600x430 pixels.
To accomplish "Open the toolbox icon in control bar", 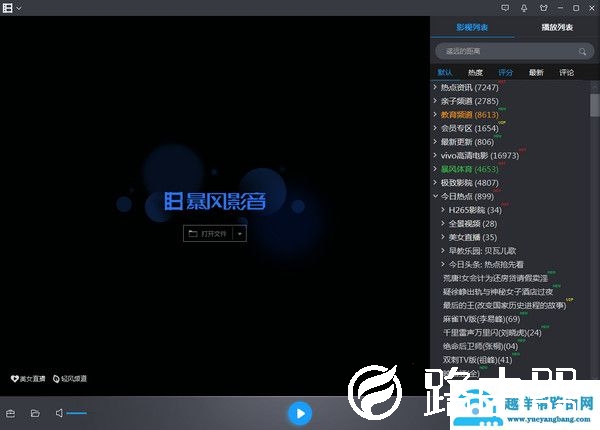I will [x=10, y=413].
